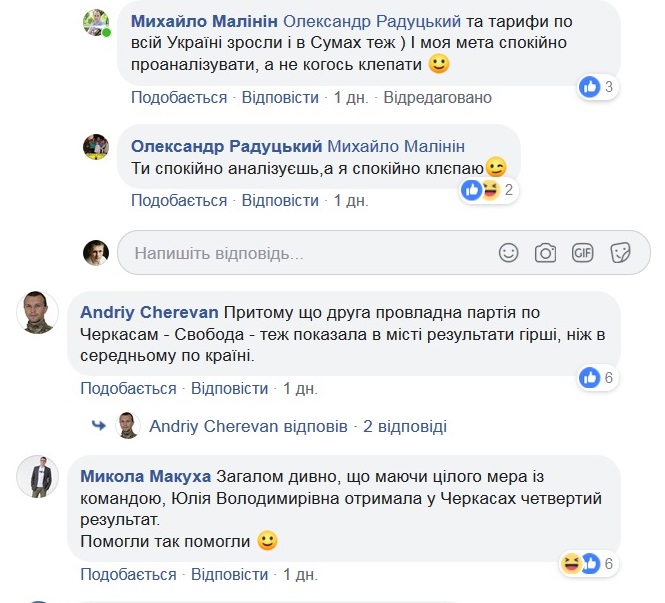Click 'Відредаговано' on Малінін's comment
The image size is (665, 603).
(x=438, y=97)
